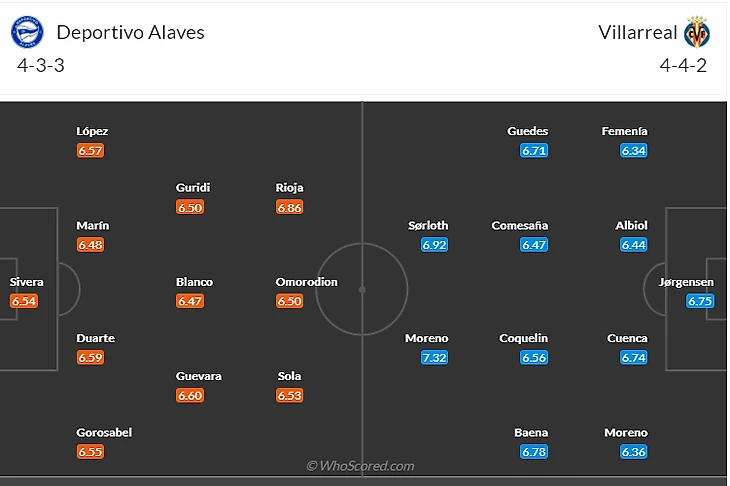Image resolution: width=730 pixels, height=486 pixels.
Task: Click the WhoScored.com watermark
Action: (x=360, y=466)
